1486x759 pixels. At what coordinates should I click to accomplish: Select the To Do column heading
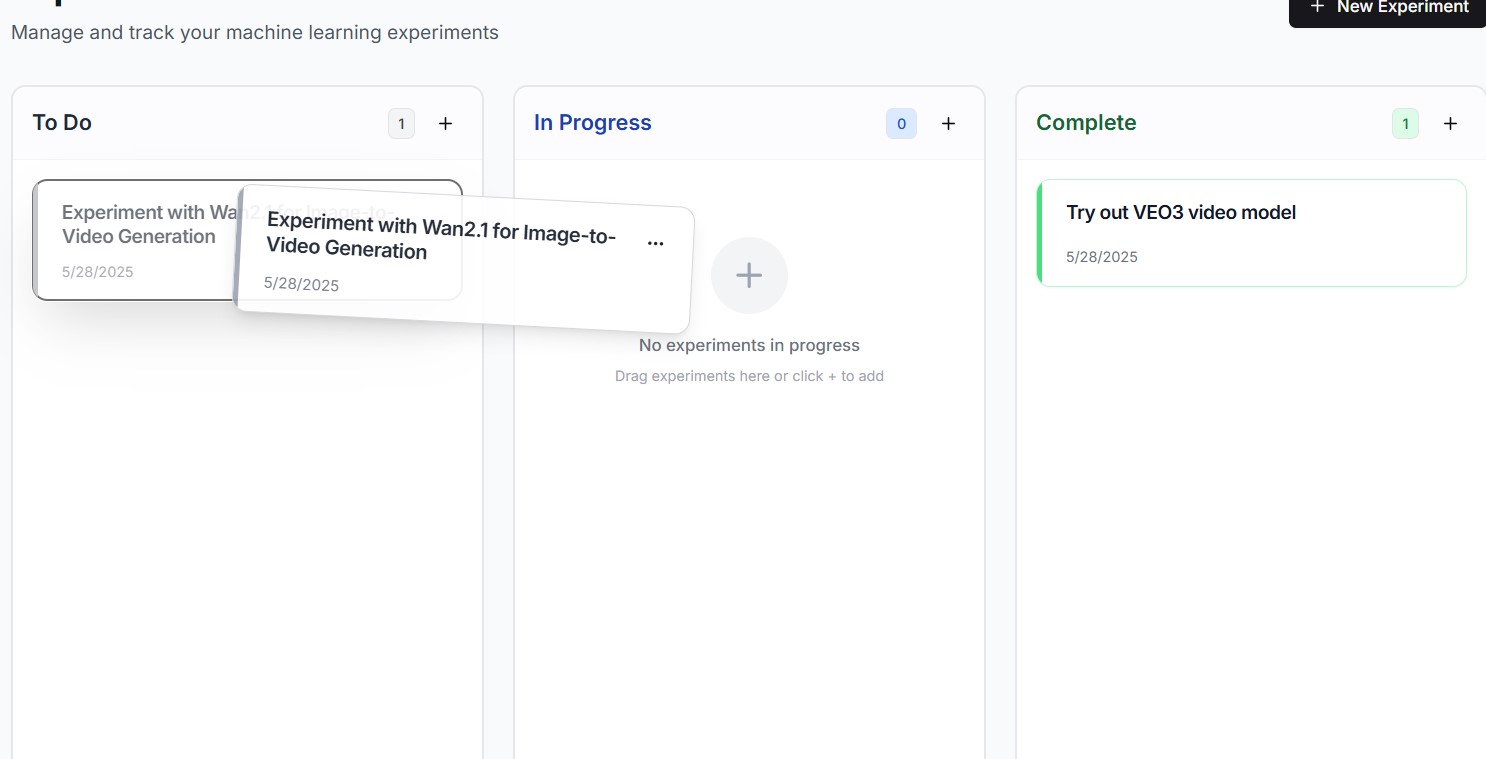point(62,123)
